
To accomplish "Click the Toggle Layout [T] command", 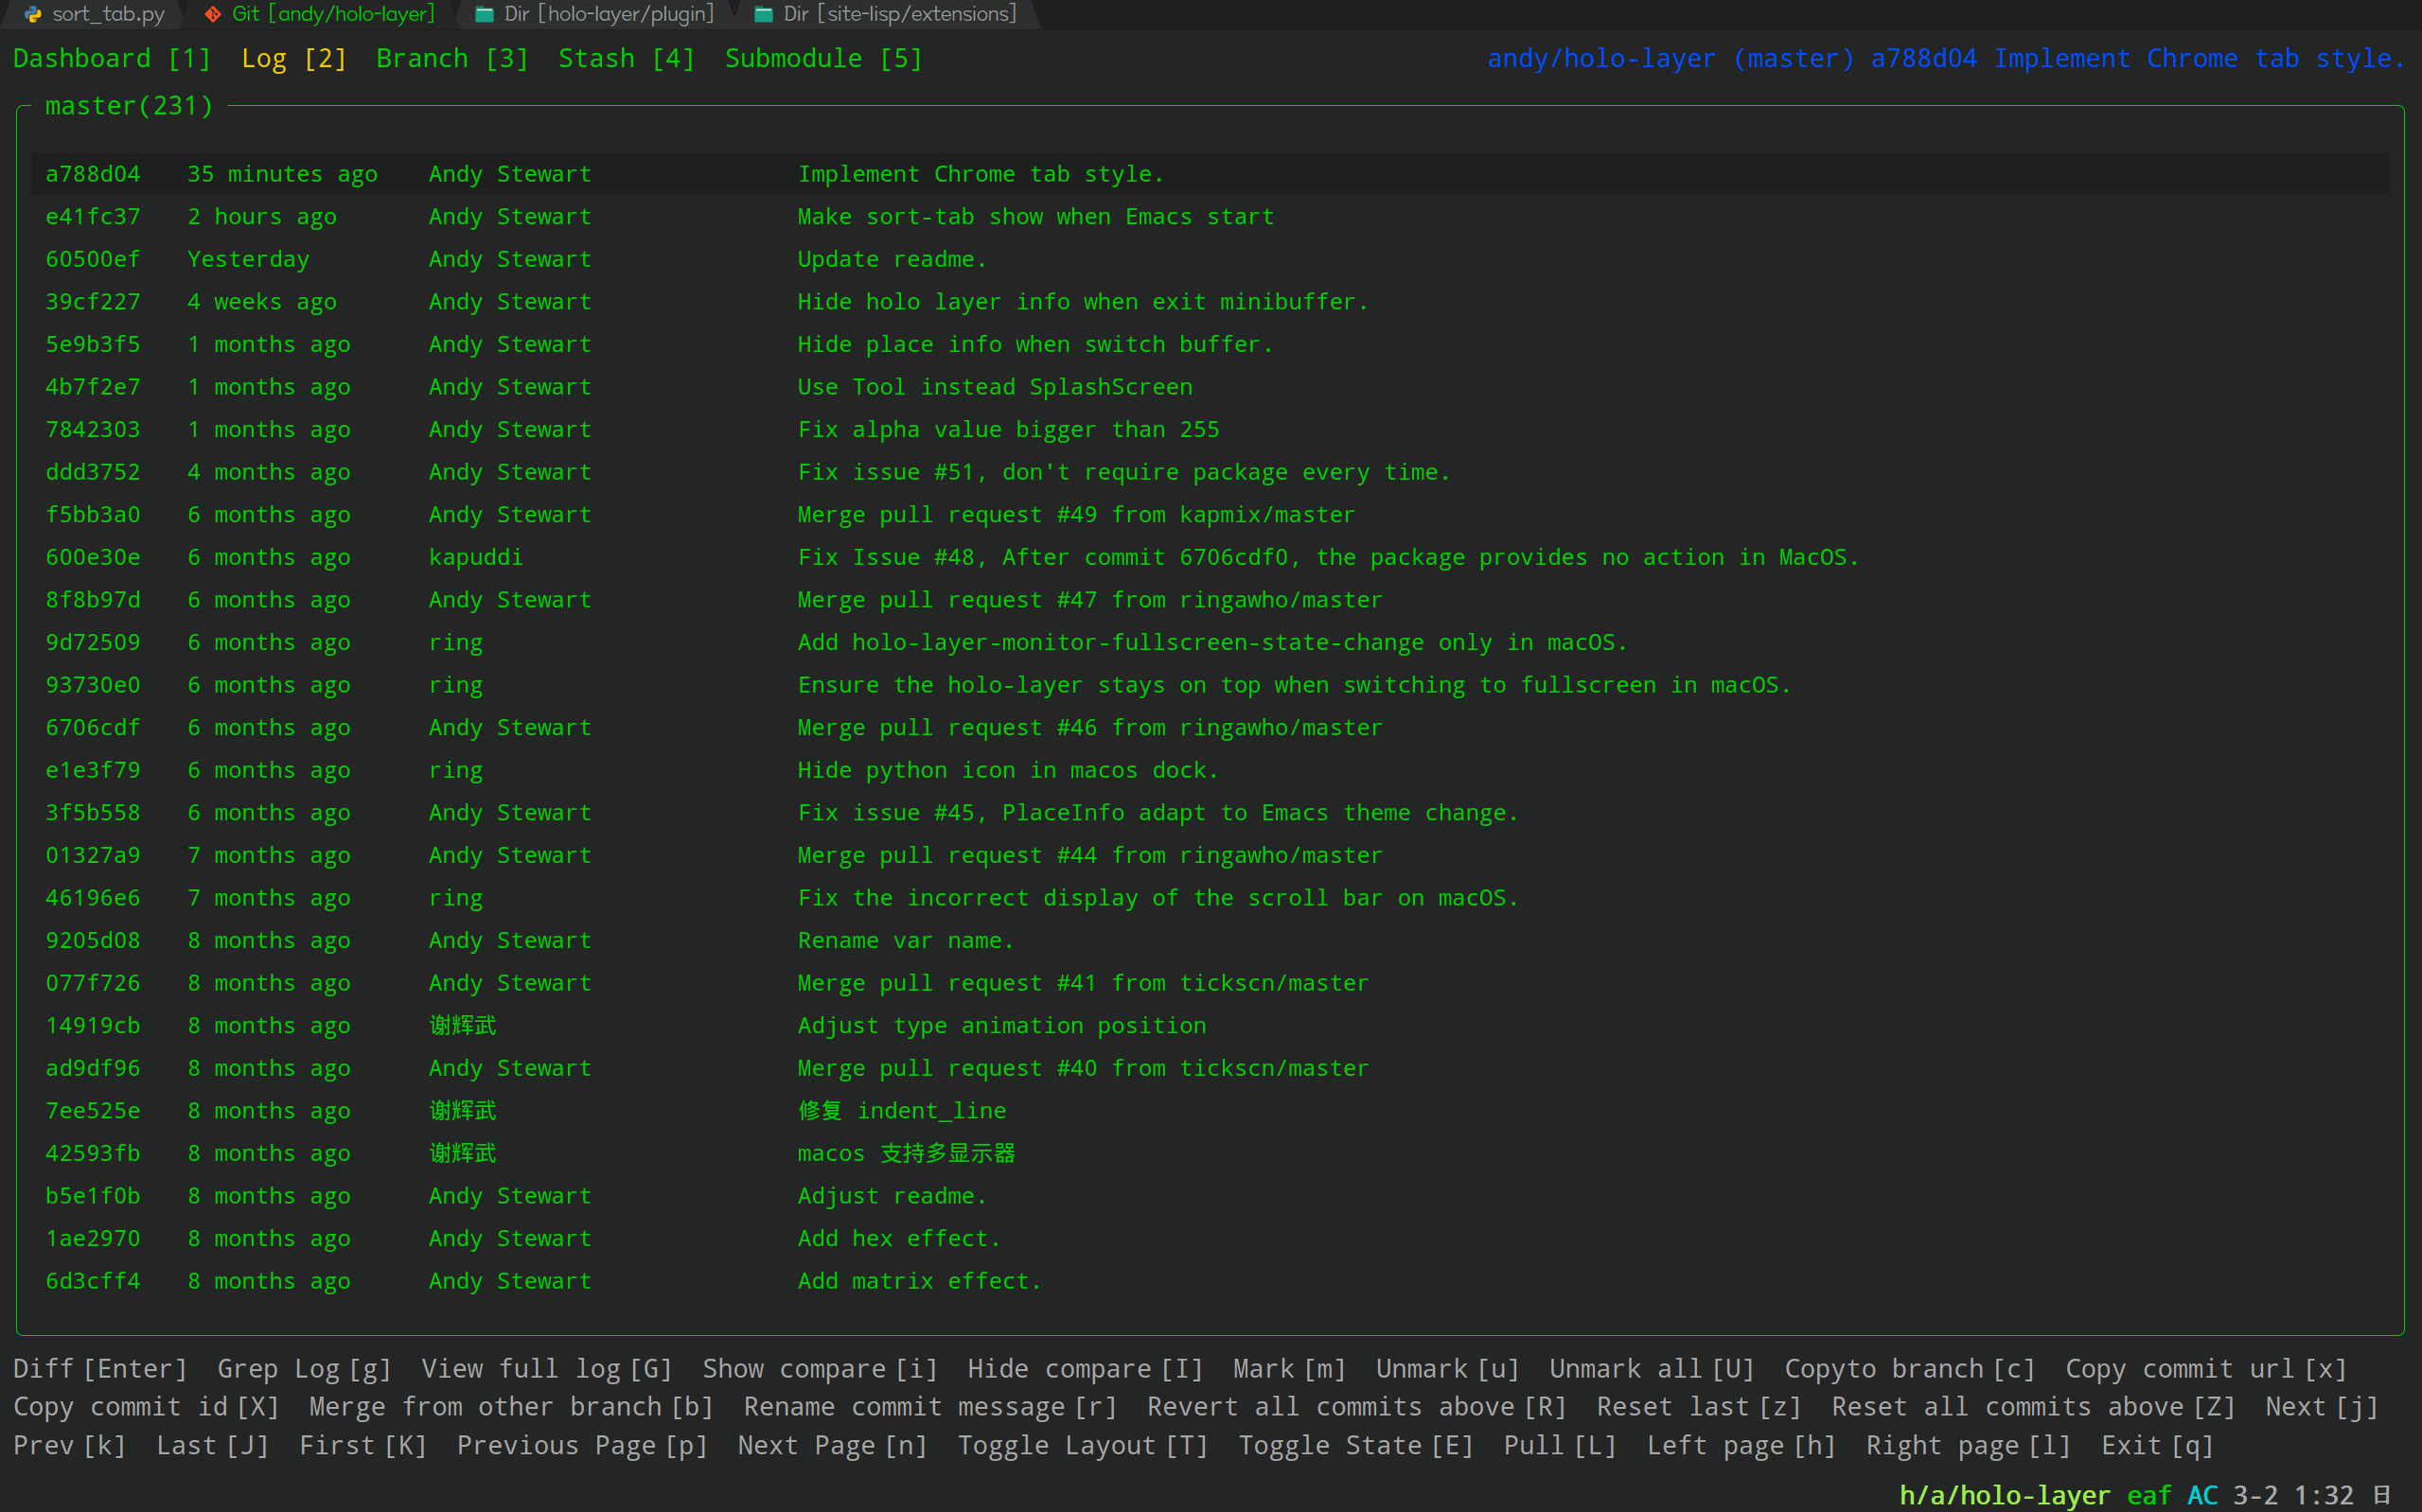I will coord(1082,1445).
